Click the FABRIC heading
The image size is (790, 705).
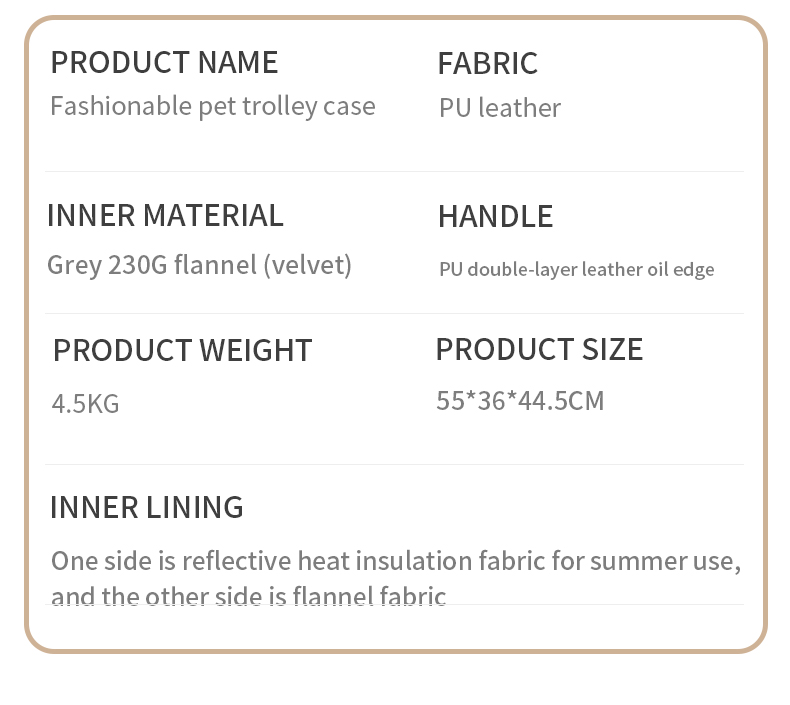click(488, 63)
